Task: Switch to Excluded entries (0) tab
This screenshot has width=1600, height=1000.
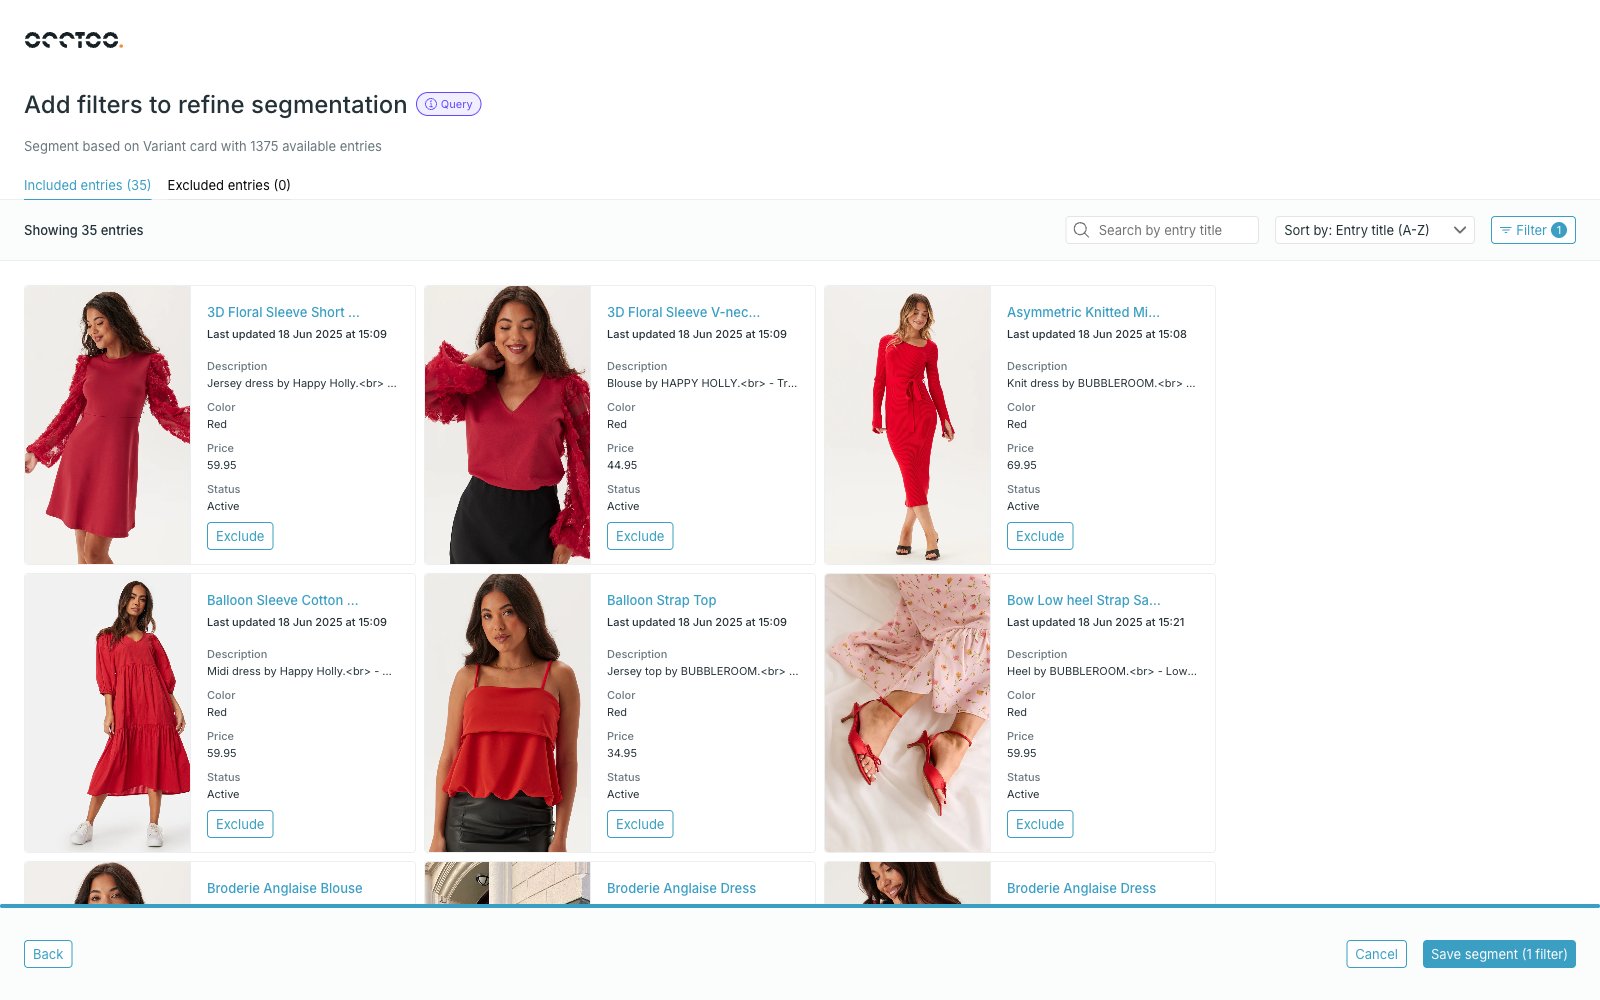Action: tap(229, 185)
